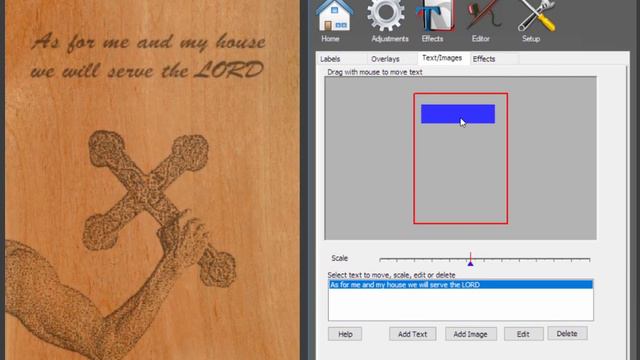Click the Help button
640x360 pixels.
[x=345, y=334]
